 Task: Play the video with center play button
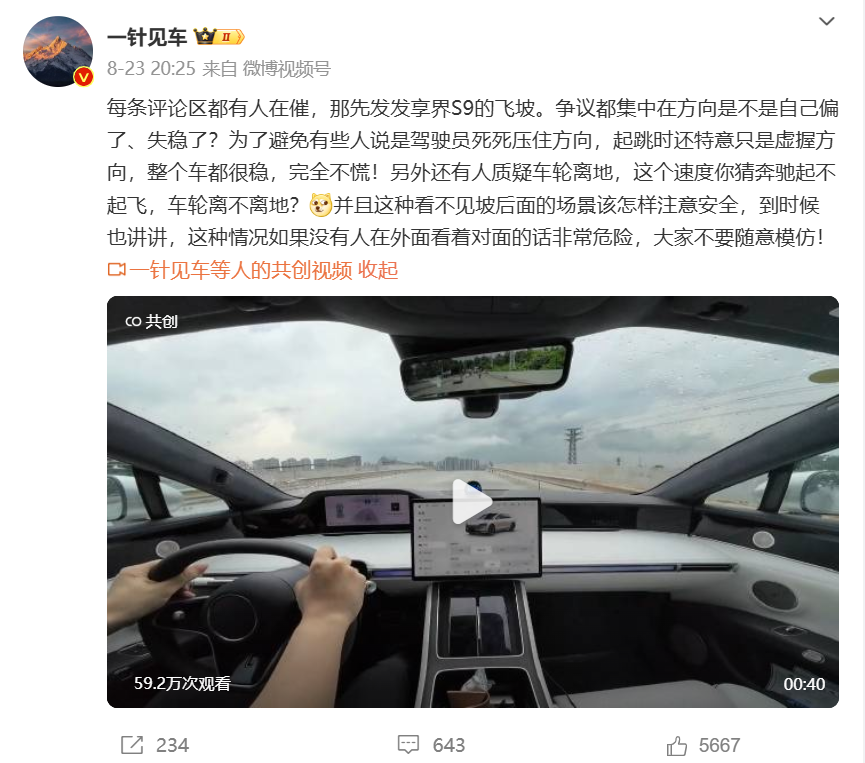coord(472,501)
